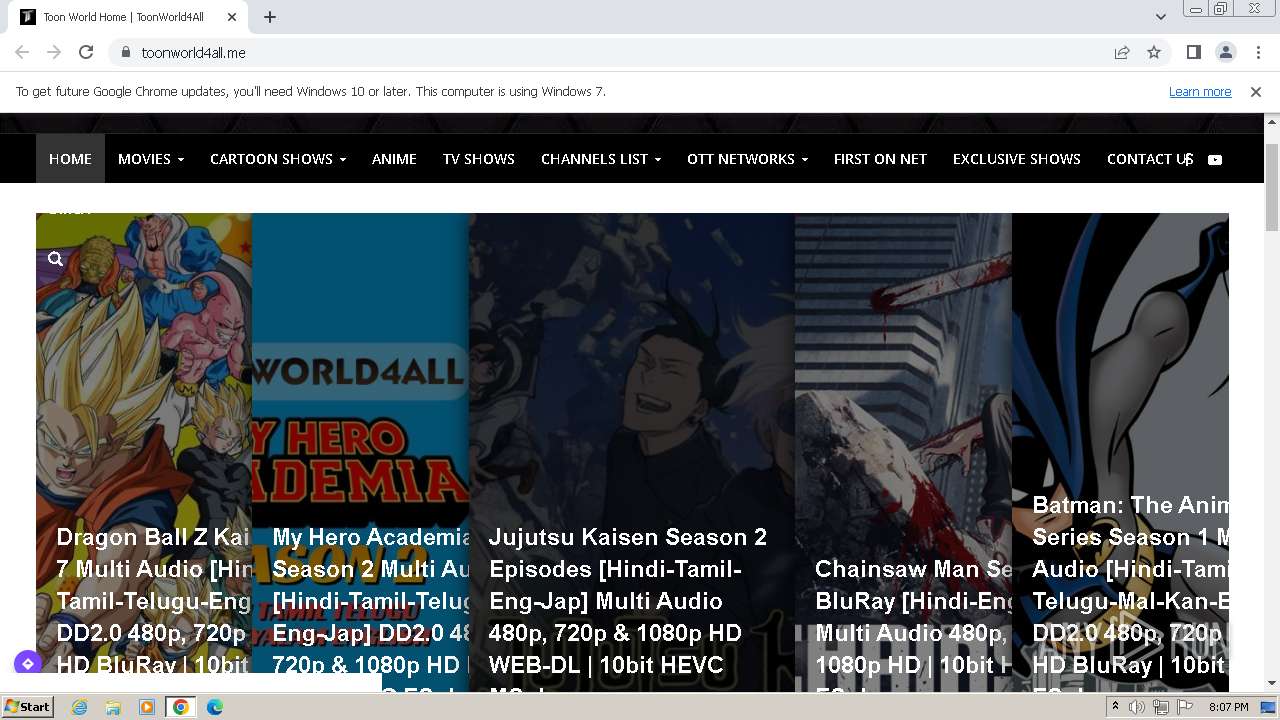
Task: Show hidden system tray icons
Action: [x=1115, y=707]
